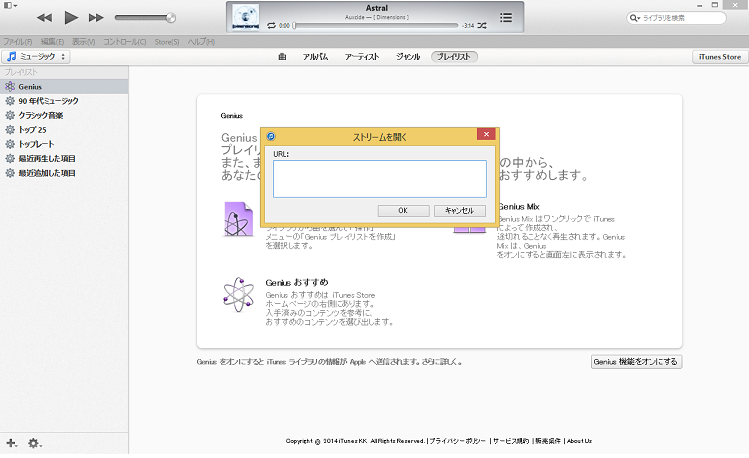749x458 pixels.
Task: Click the Astral song title in player
Action: [x=377, y=8]
